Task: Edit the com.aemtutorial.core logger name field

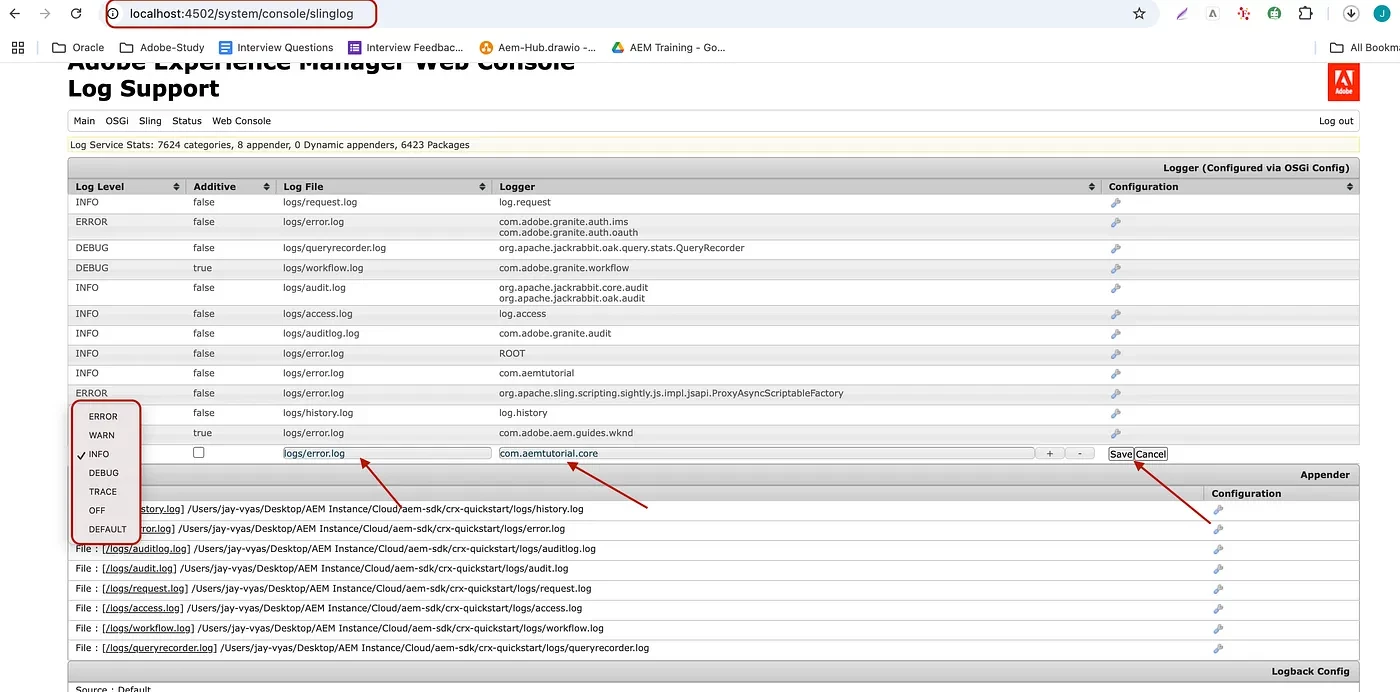Action: coord(767,453)
